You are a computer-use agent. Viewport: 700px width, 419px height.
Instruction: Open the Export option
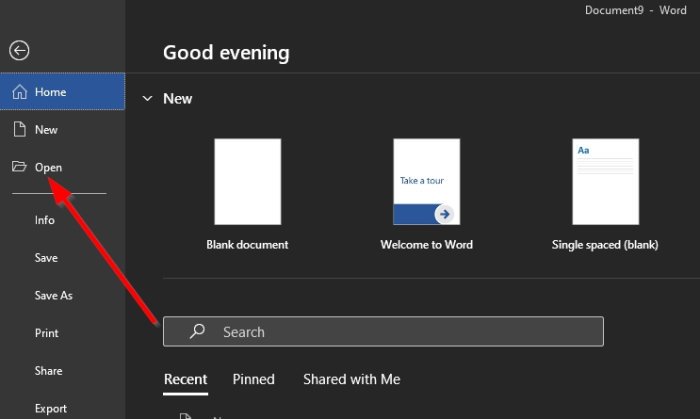click(x=50, y=408)
